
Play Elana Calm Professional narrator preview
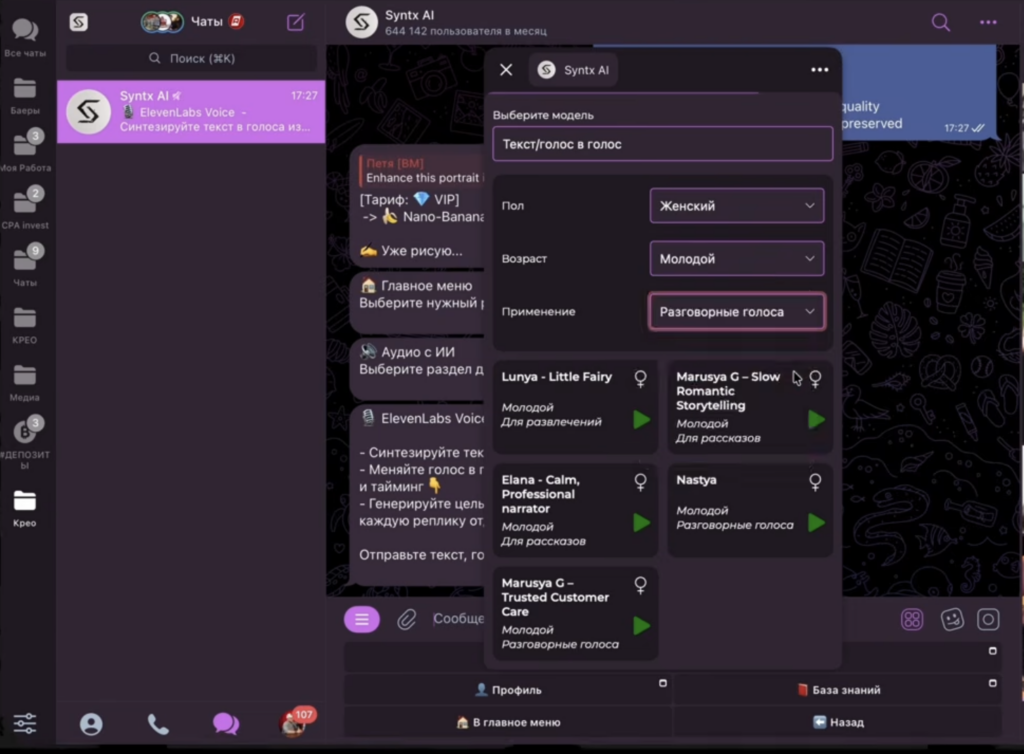[641, 523]
